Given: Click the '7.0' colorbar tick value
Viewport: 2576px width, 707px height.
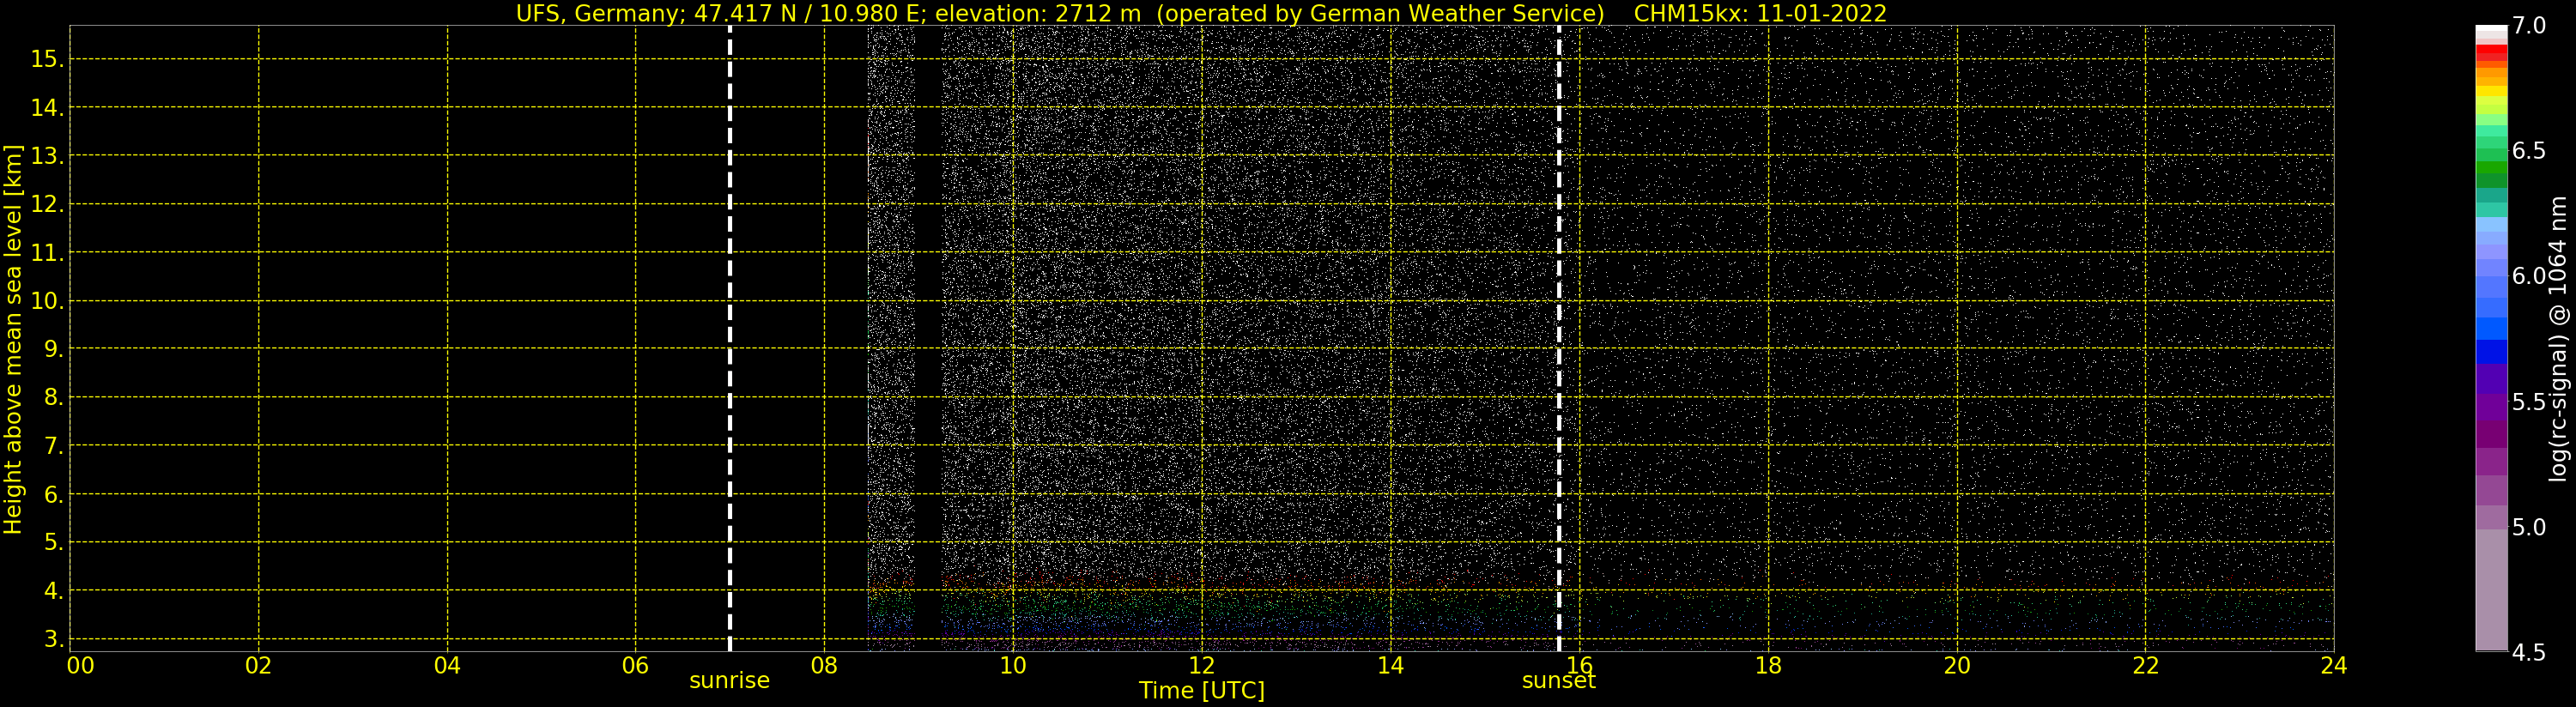Looking at the screenshot, I should tap(2529, 26).
